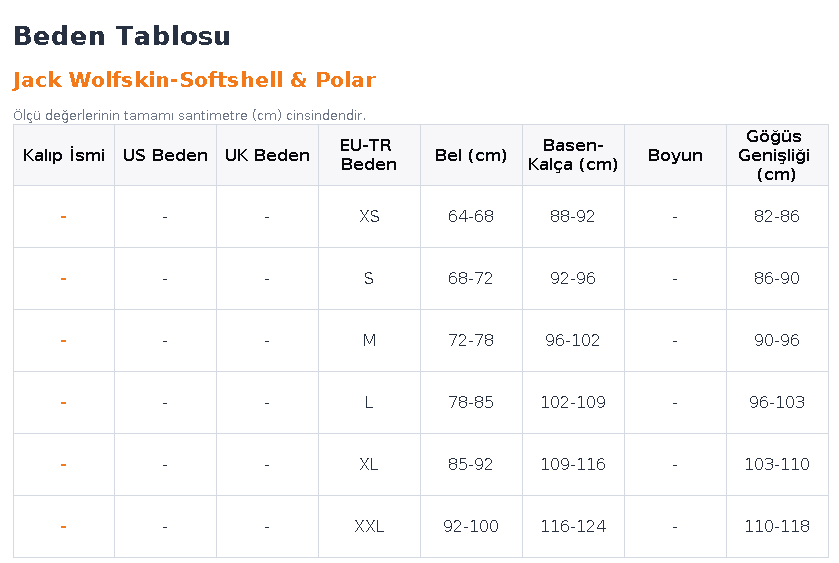Viewport: 839px width, 563px height.
Task: Click the 116-124 hip cell
Action: pyautogui.click(x=573, y=526)
